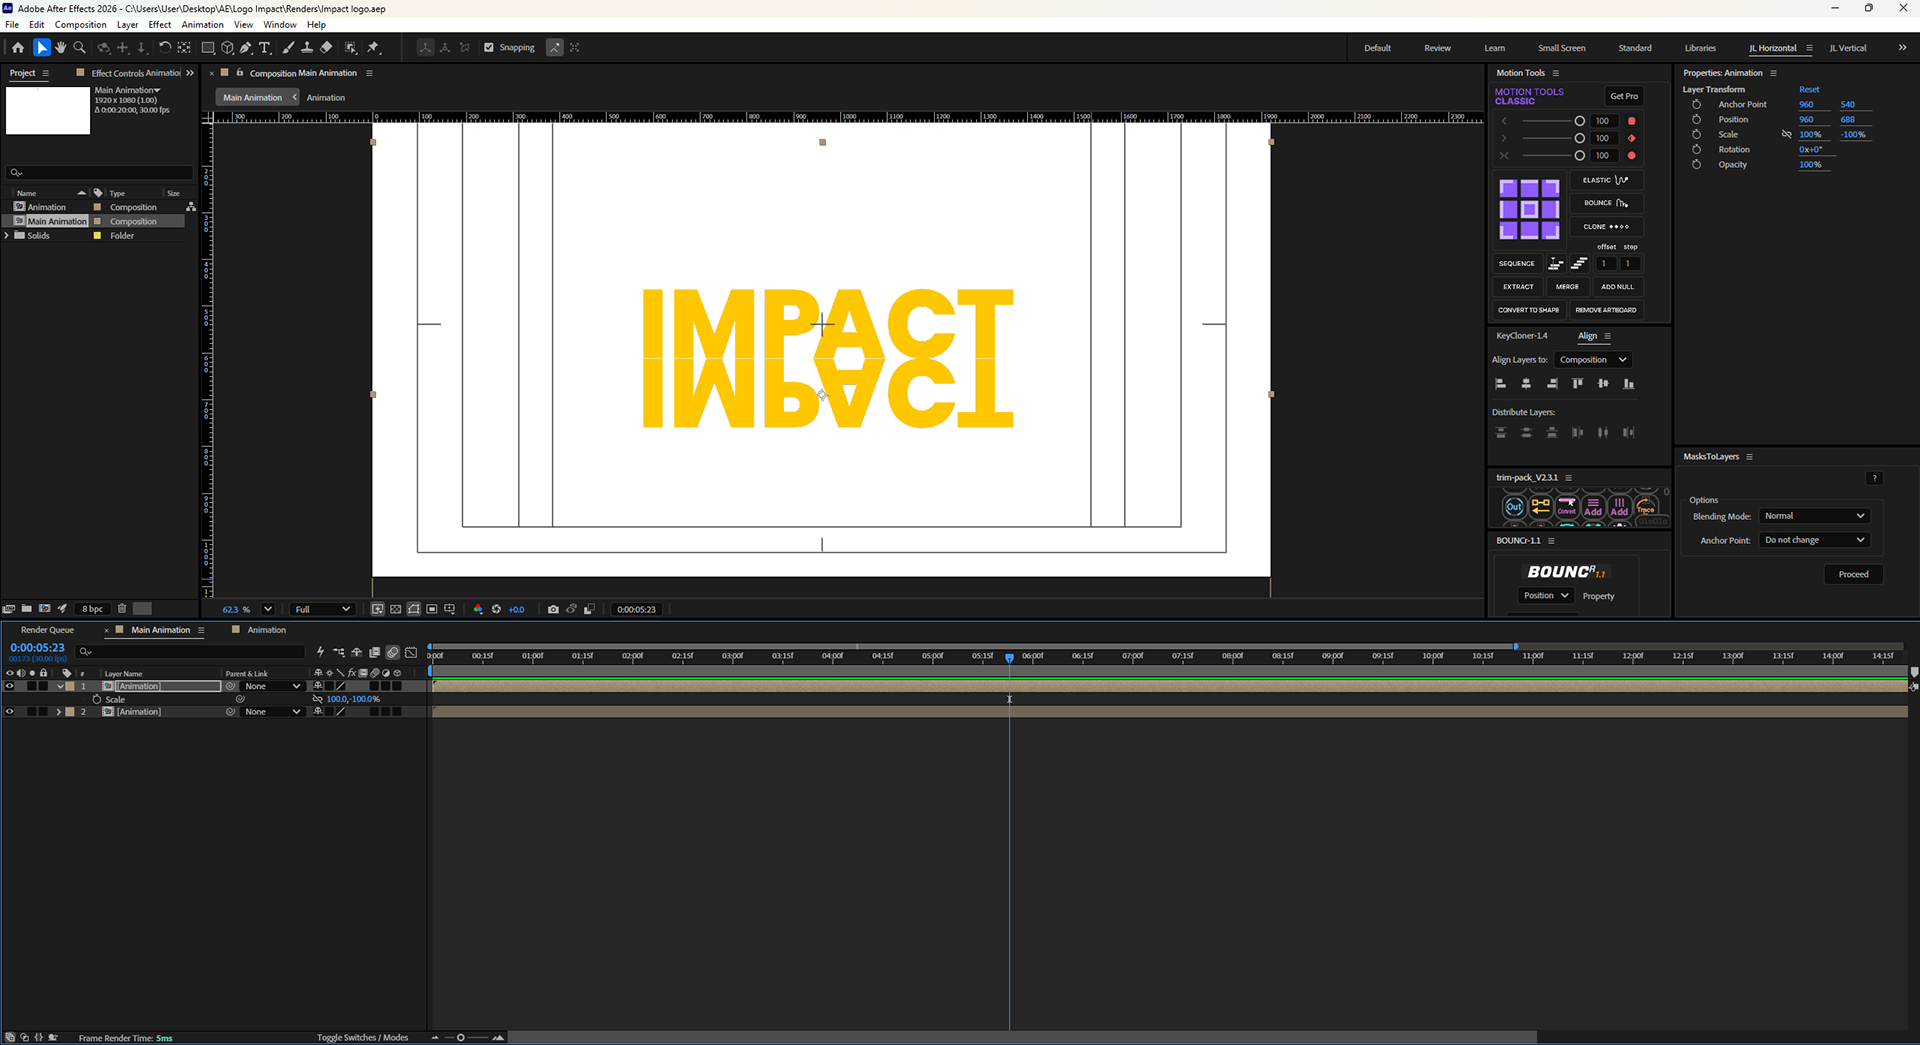
Task: Select the Type (T) tool
Action: pos(265,48)
